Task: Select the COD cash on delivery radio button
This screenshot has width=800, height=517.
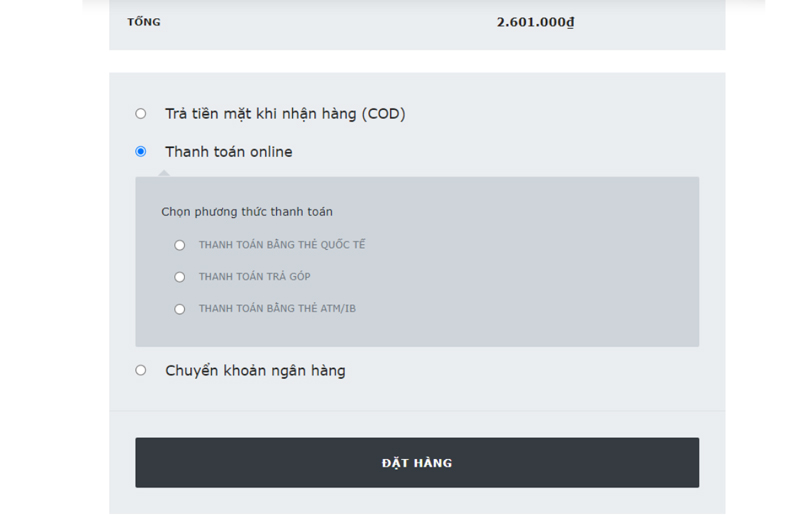Action: [140, 113]
